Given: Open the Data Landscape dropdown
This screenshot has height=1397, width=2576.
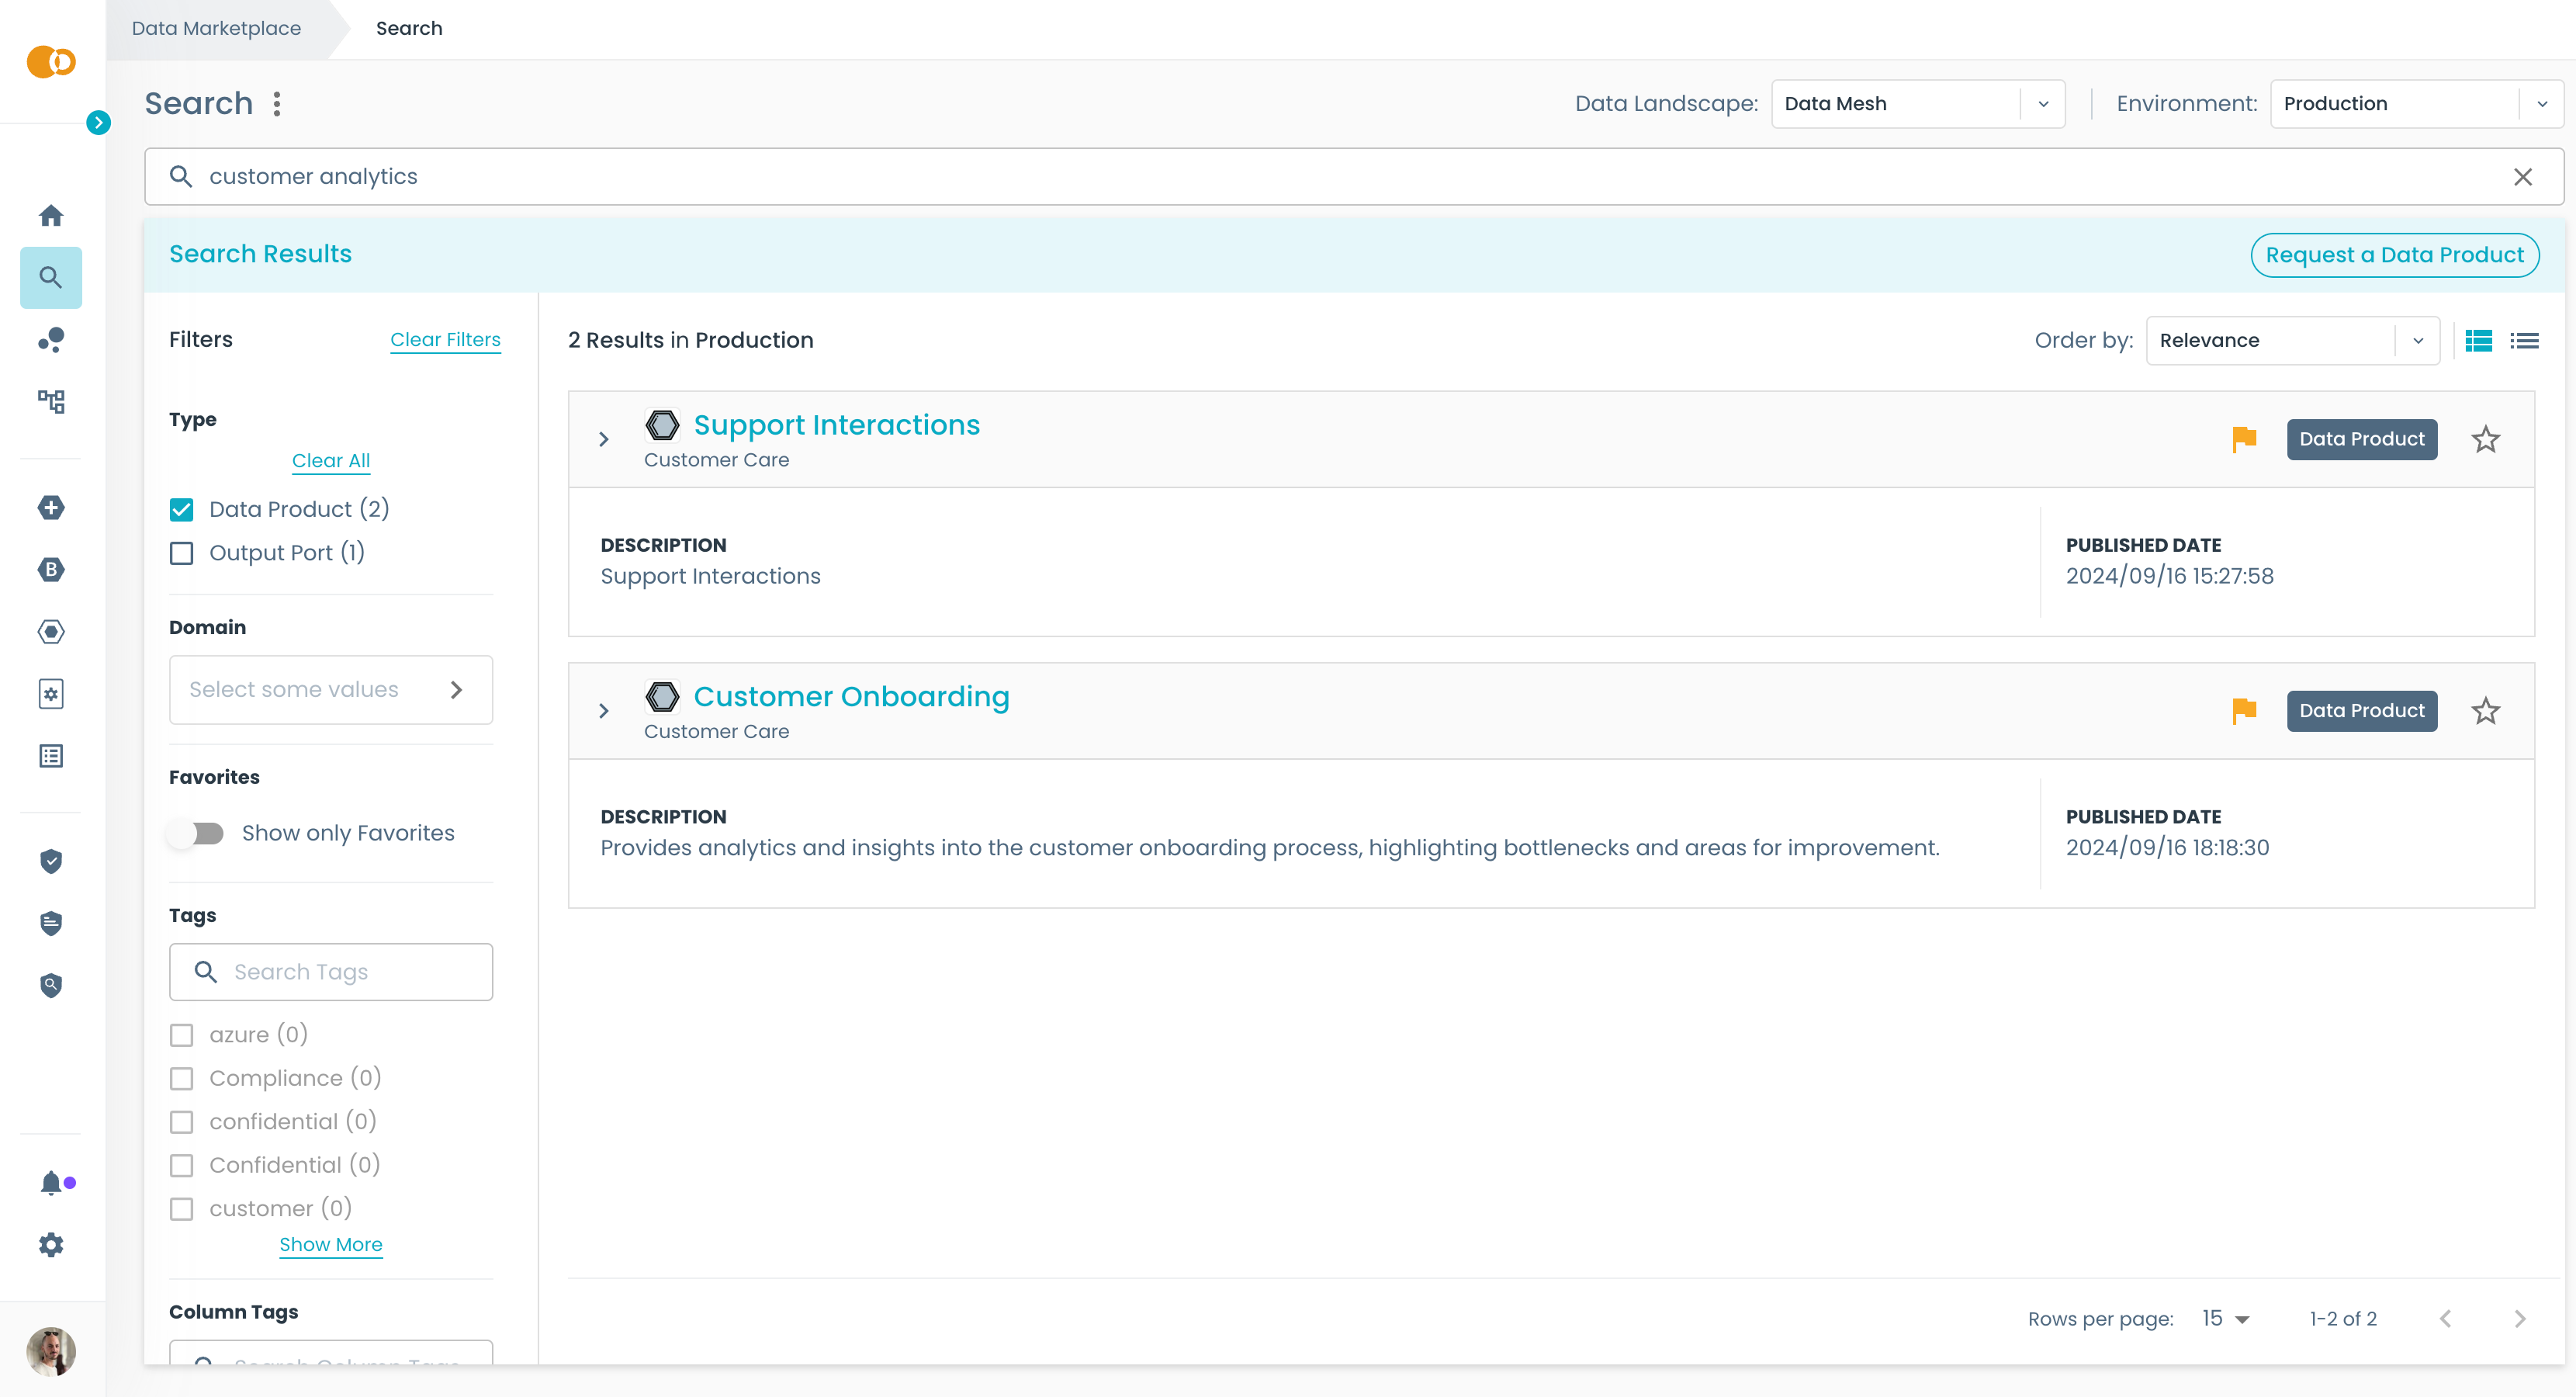Looking at the screenshot, I should (1917, 104).
